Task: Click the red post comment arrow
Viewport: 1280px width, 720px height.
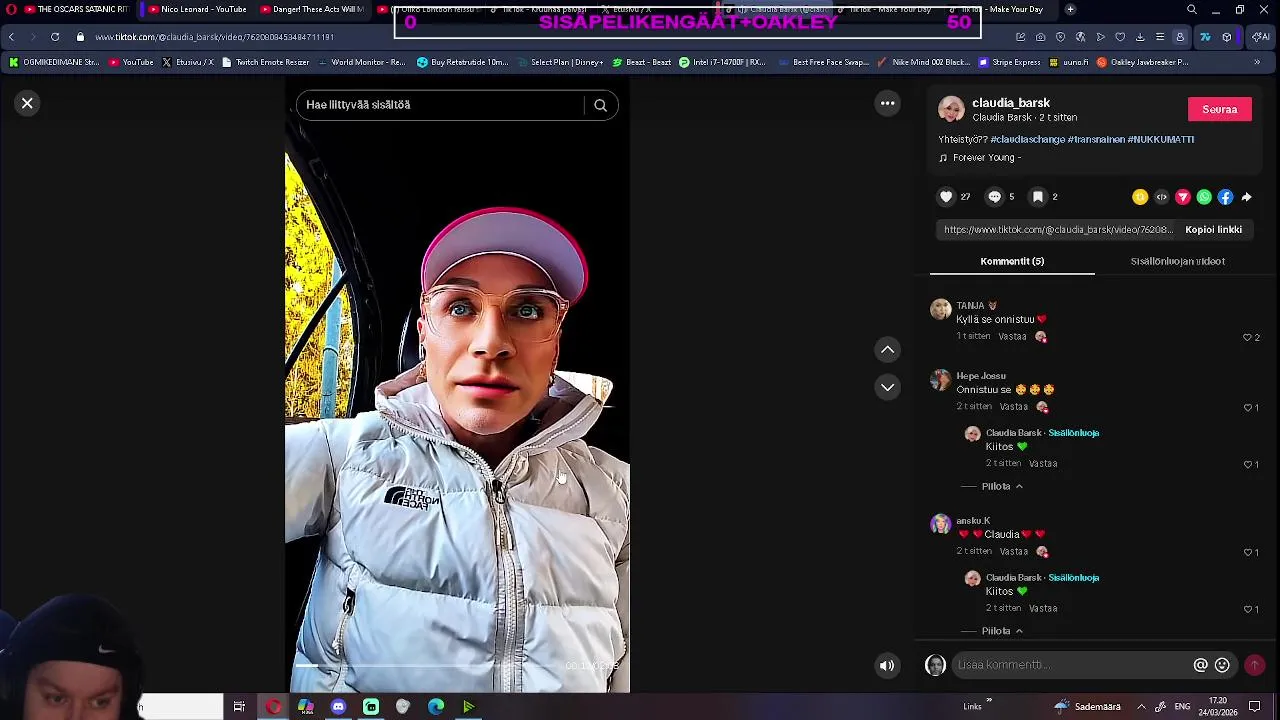Action: click(x=1254, y=665)
